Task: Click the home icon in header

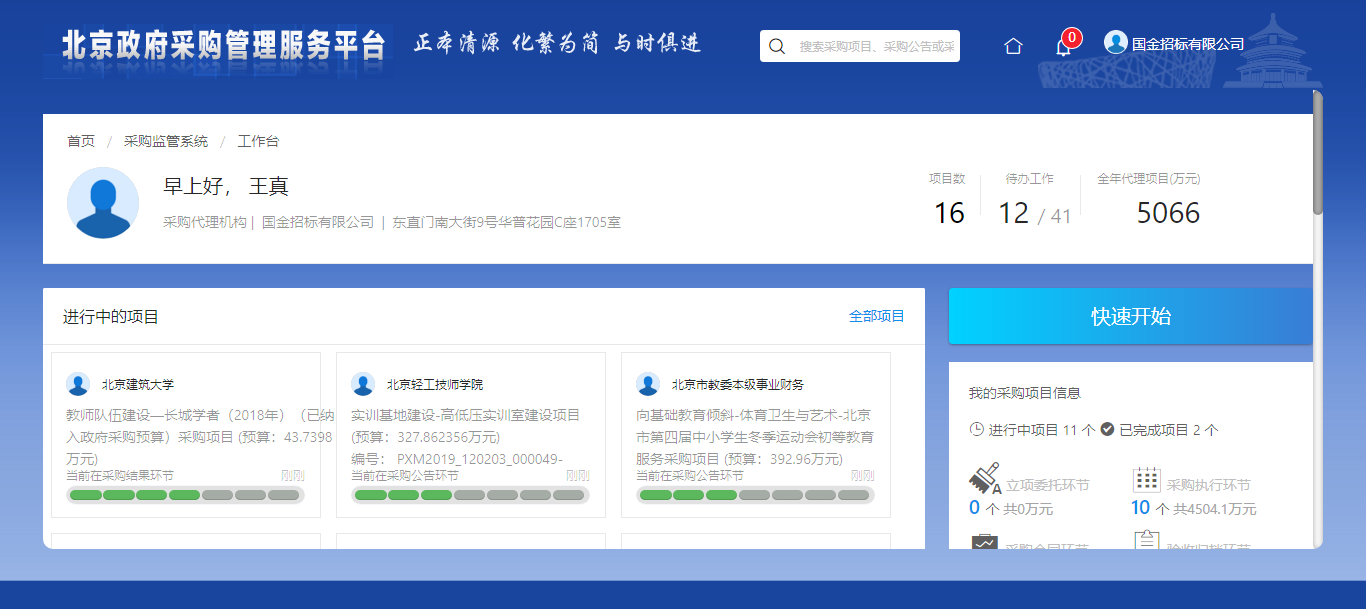Action: (1013, 46)
